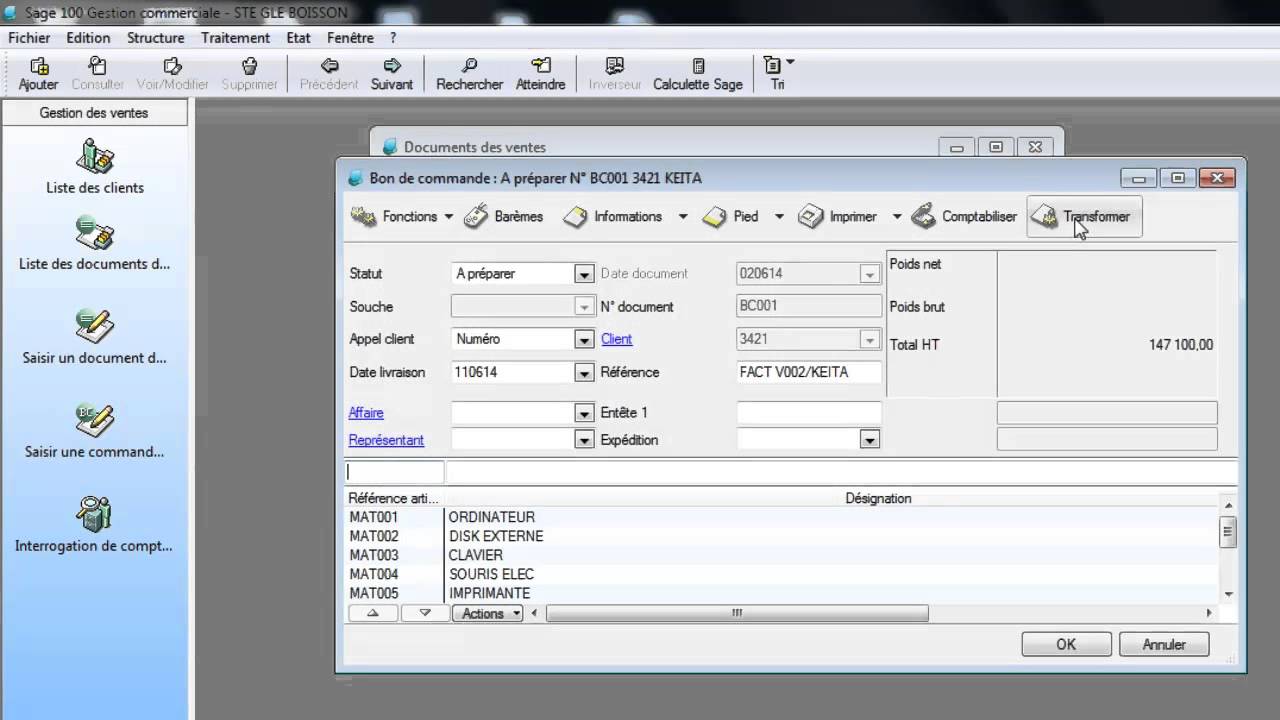The width and height of the screenshot is (1280, 720).
Task: Open the Actions dropdown button
Action: pyautogui.click(x=488, y=613)
